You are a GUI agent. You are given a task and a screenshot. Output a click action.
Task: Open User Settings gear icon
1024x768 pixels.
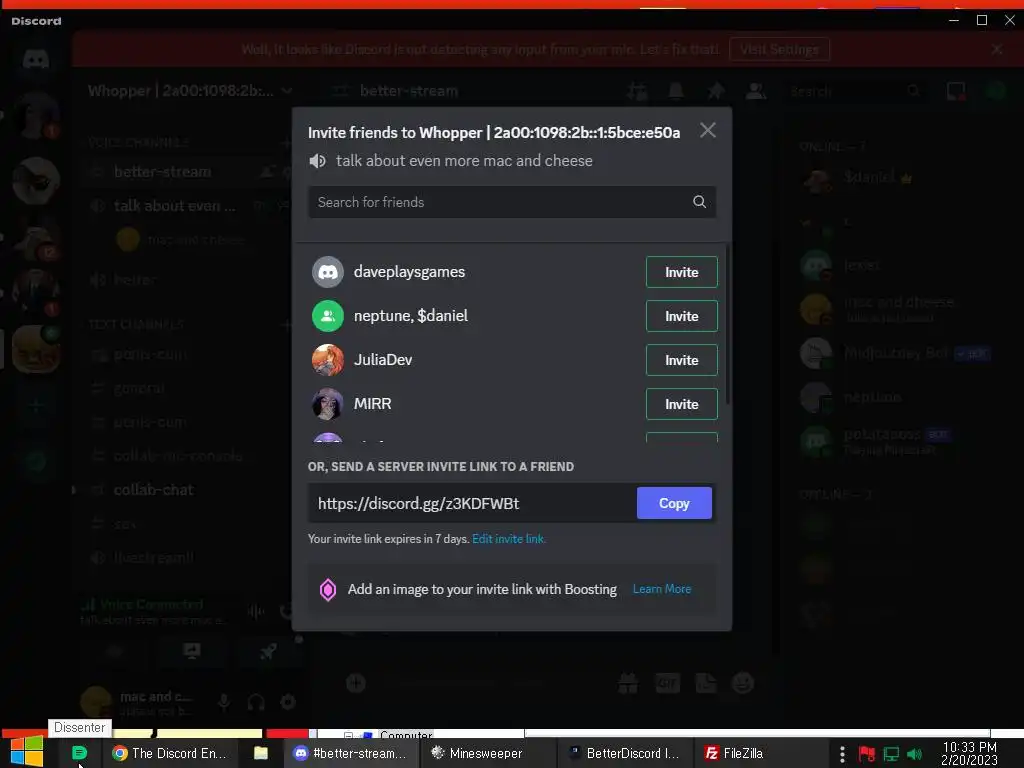(288, 702)
